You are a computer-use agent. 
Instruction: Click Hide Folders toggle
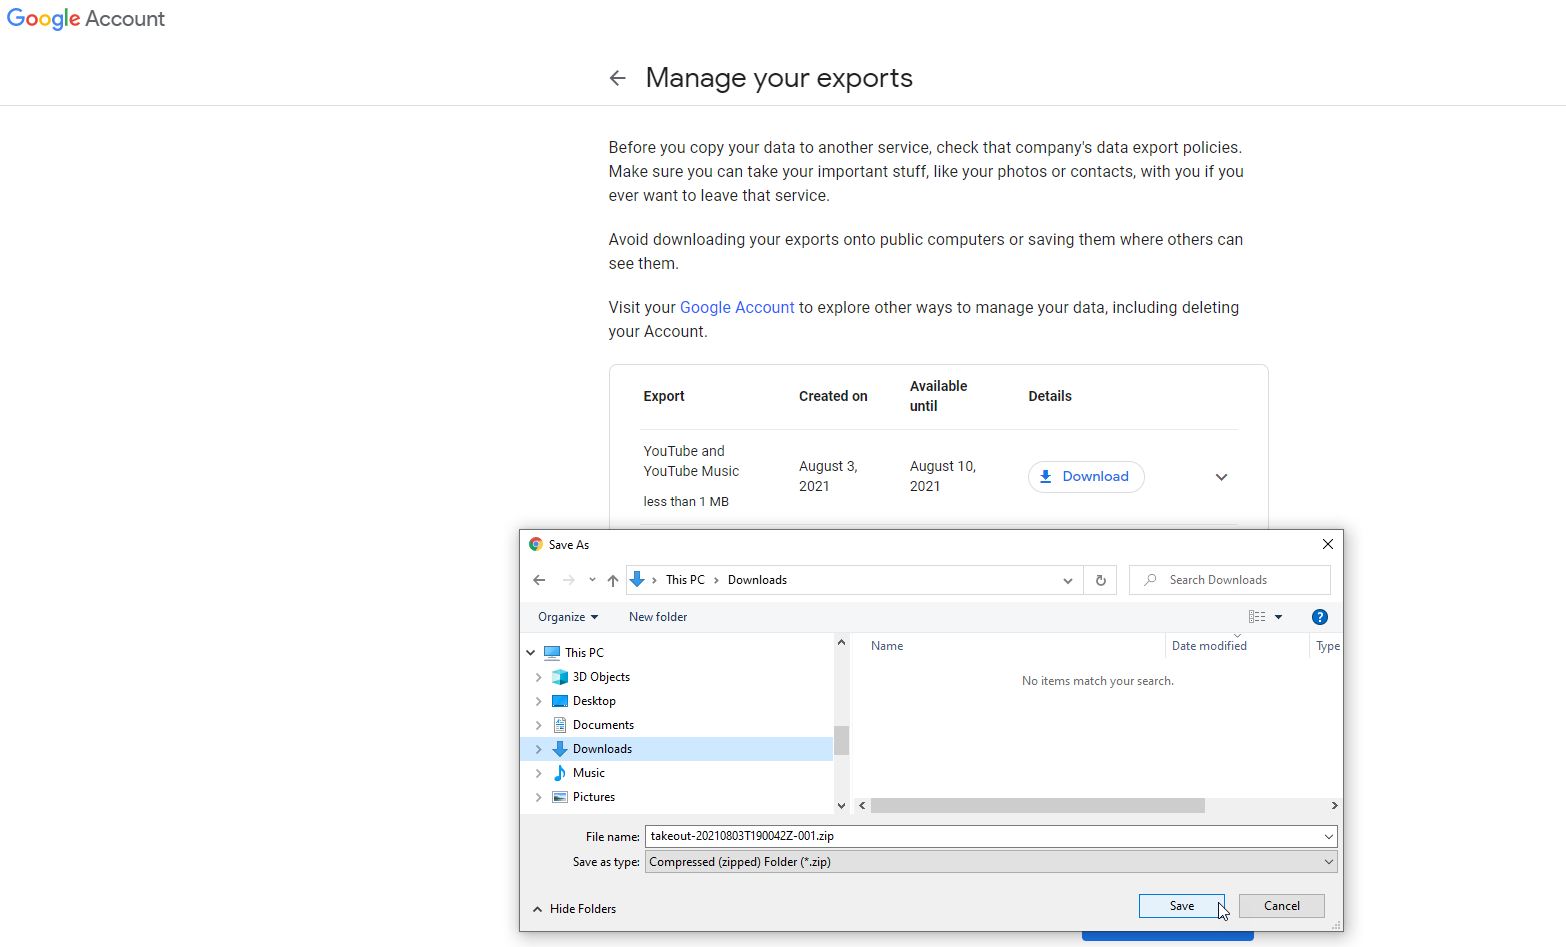click(x=575, y=909)
